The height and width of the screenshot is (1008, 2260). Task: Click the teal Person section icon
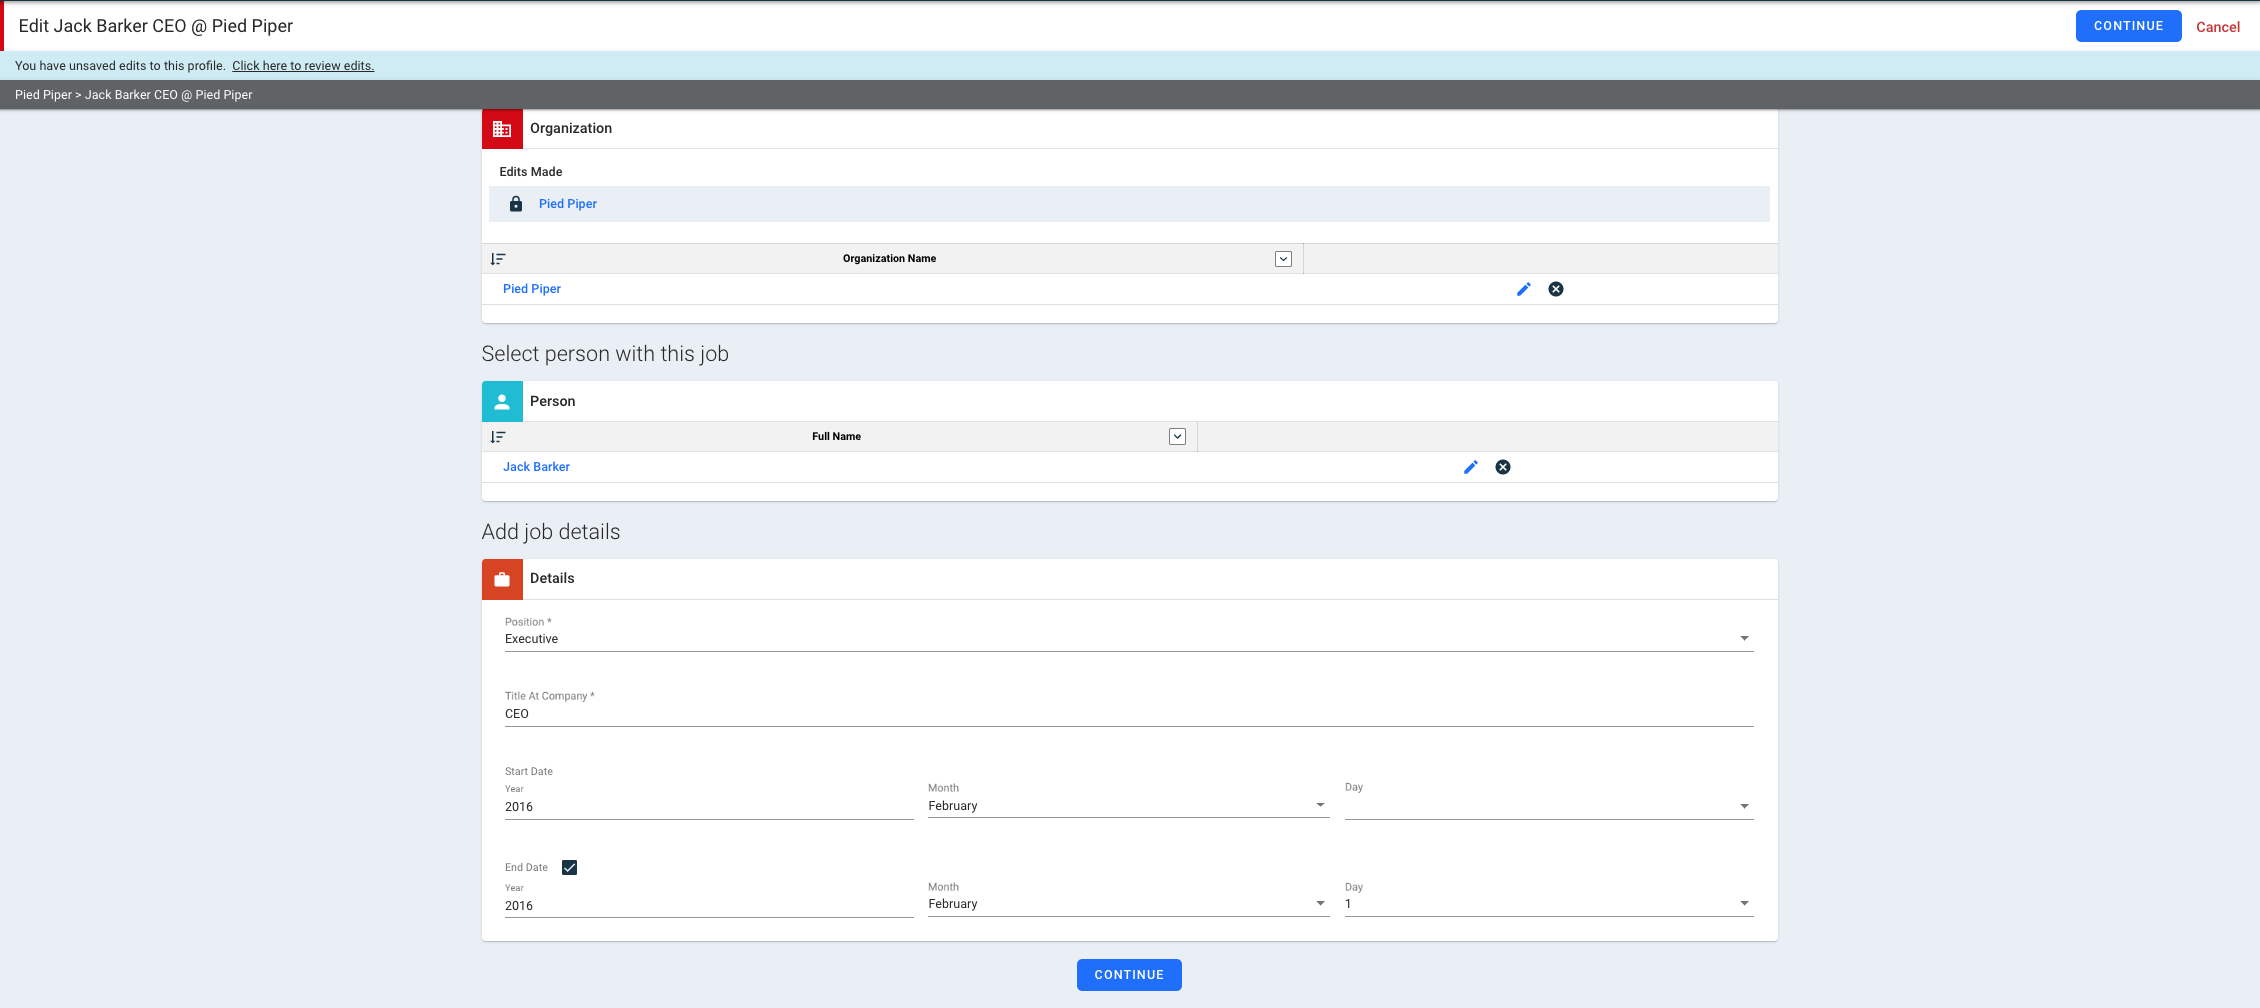[502, 401]
